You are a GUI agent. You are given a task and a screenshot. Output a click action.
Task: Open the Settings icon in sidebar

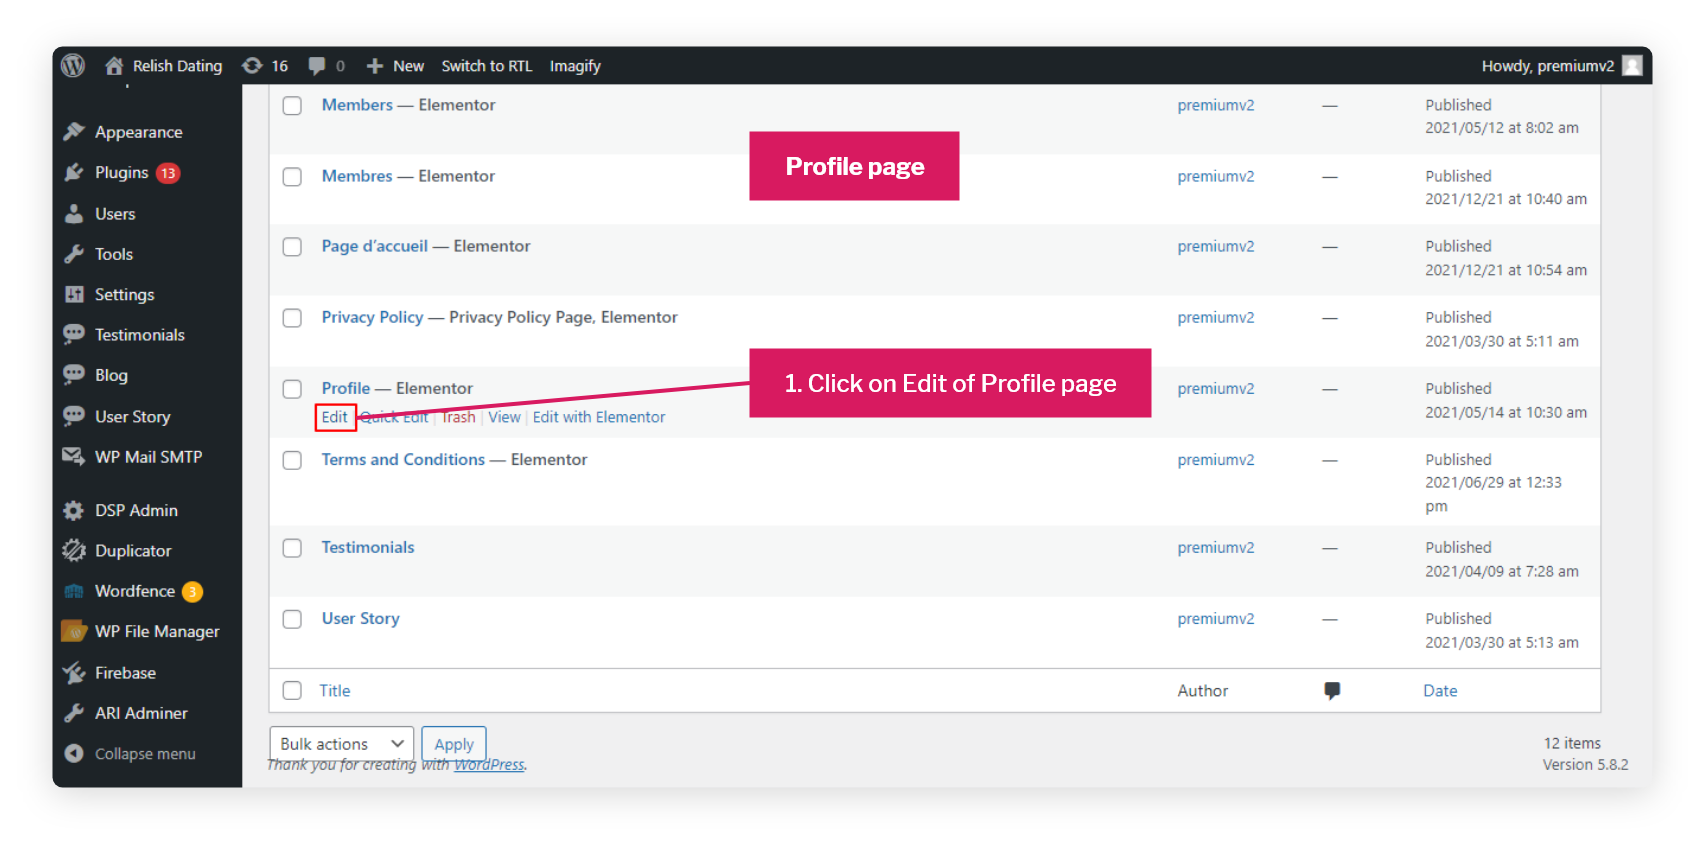(74, 294)
